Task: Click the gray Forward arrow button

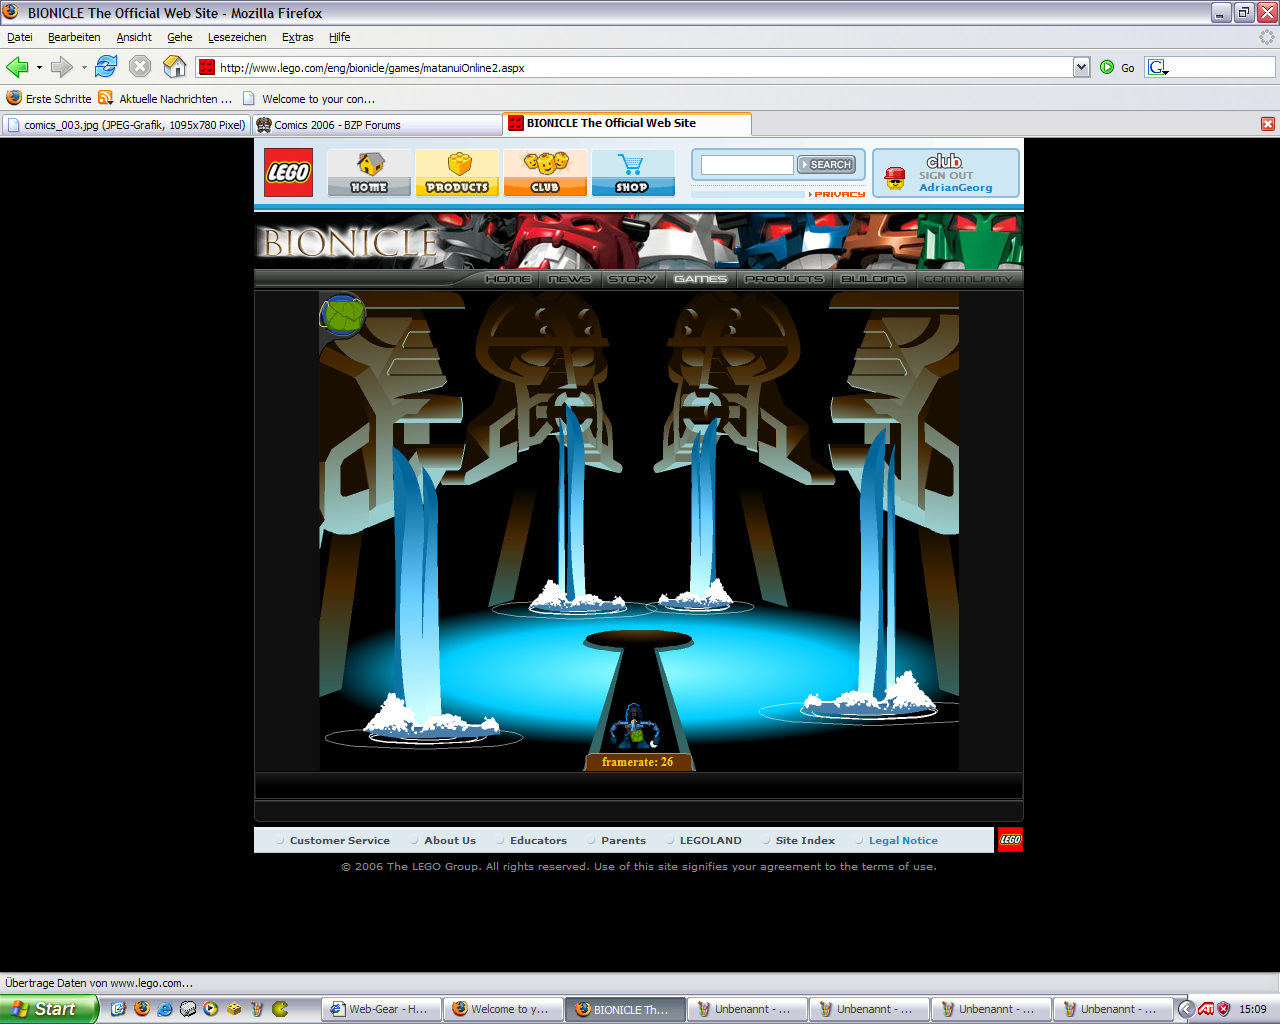Action: [61, 67]
